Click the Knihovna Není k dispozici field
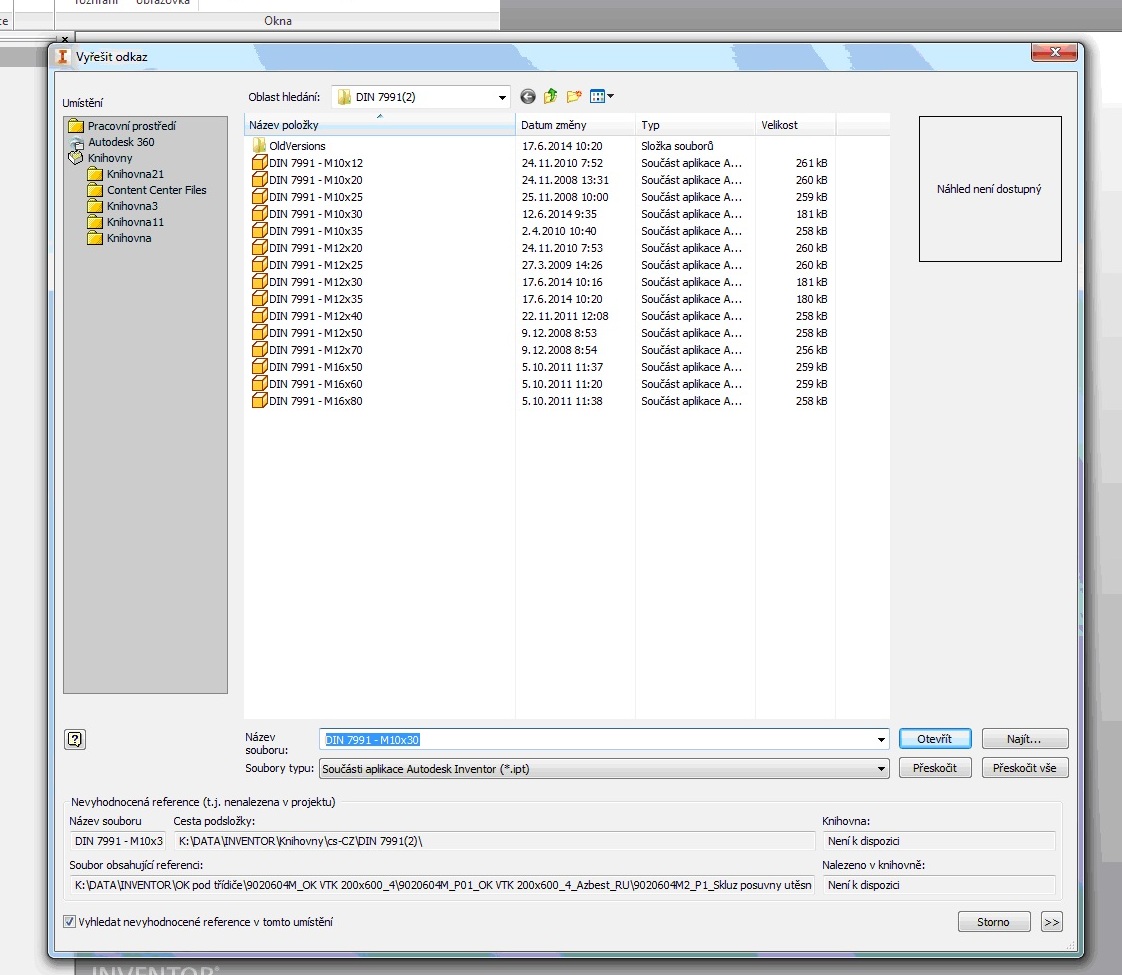 (939, 841)
